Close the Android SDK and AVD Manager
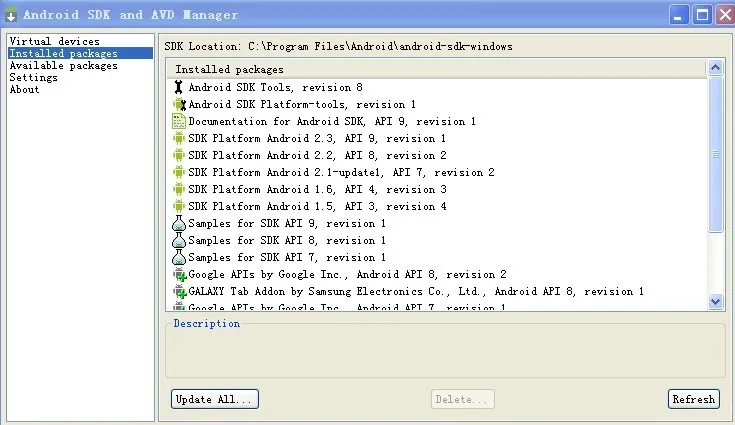The image size is (735, 425). [725, 15]
